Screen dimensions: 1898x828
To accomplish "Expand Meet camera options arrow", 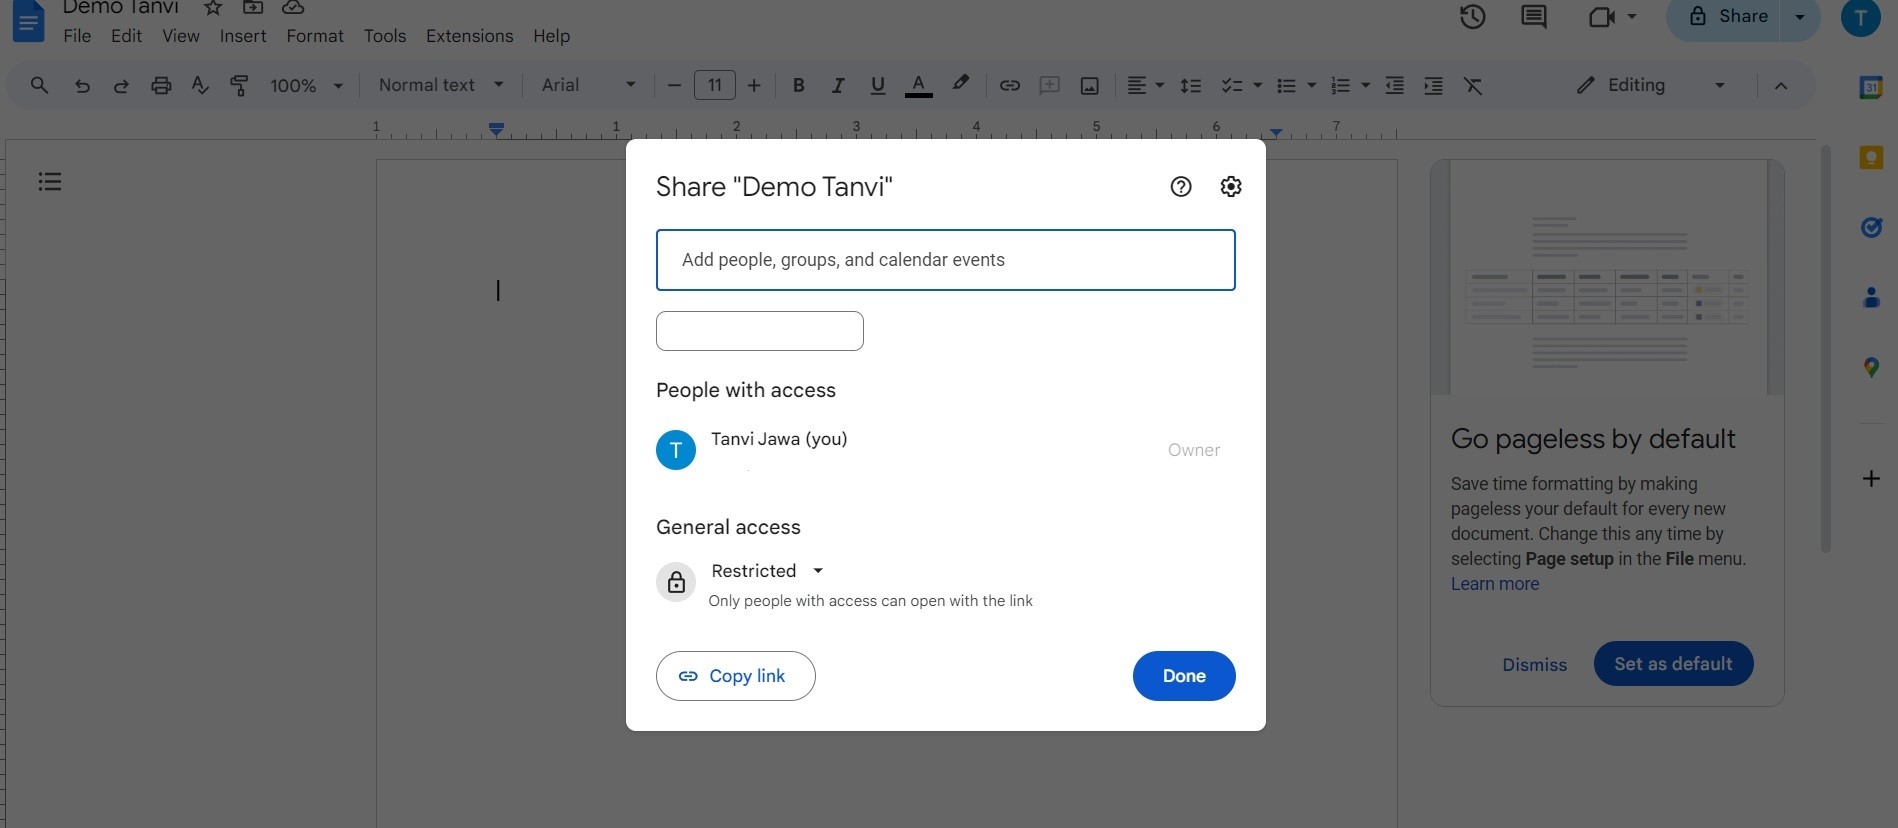I will click(x=1632, y=17).
